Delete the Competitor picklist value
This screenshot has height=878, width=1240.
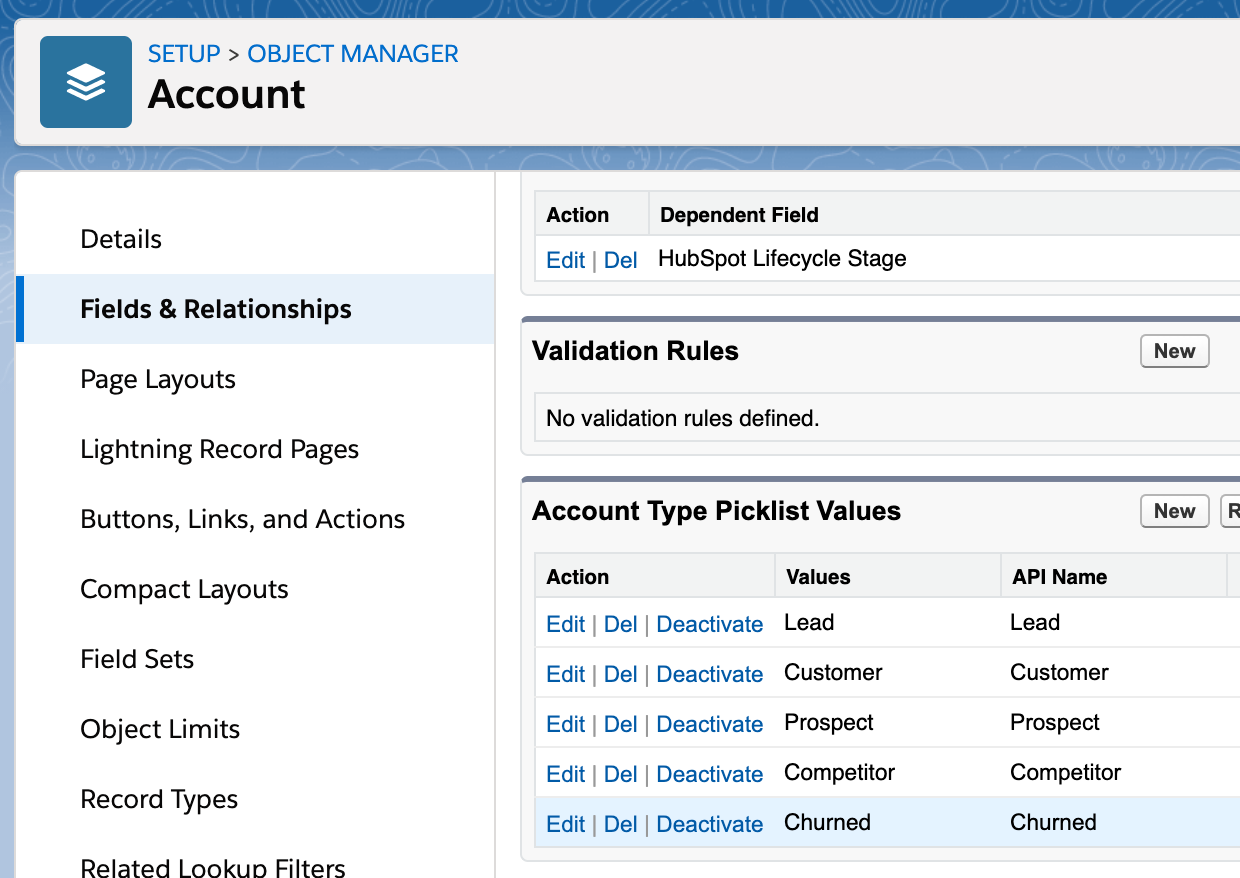pyautogui.click(x=620, y=774)
